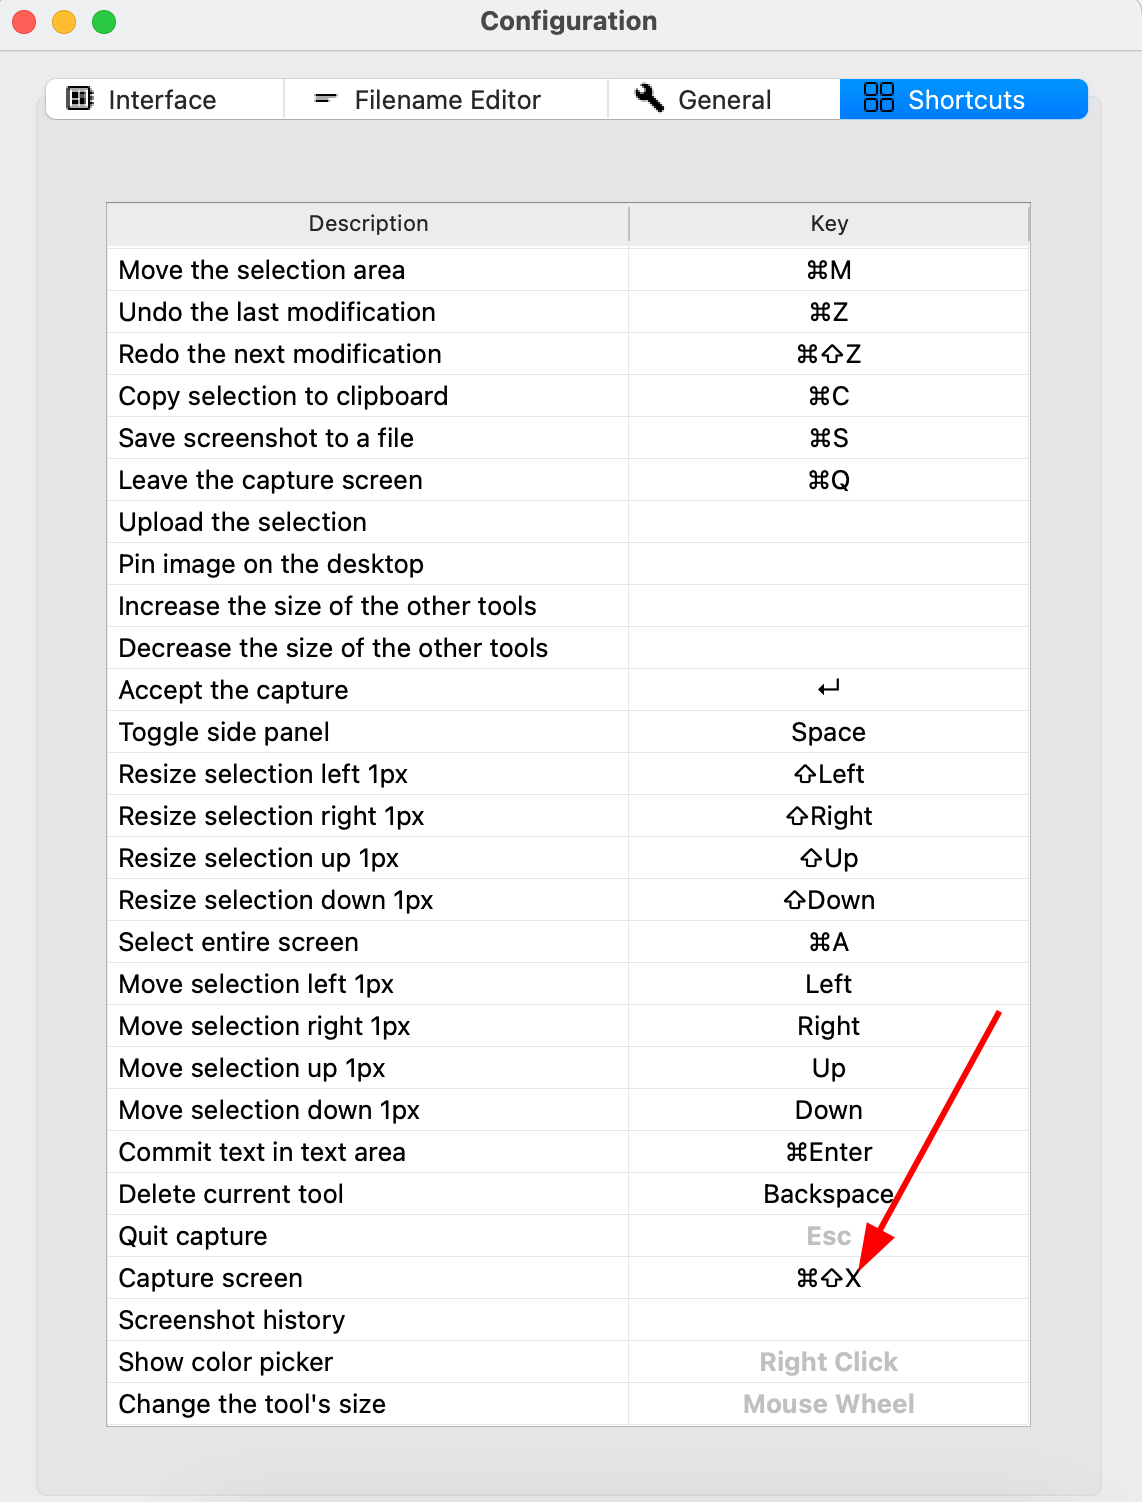
Task: Click the grid icon on the Interface tab
Action: coord(78,99)
